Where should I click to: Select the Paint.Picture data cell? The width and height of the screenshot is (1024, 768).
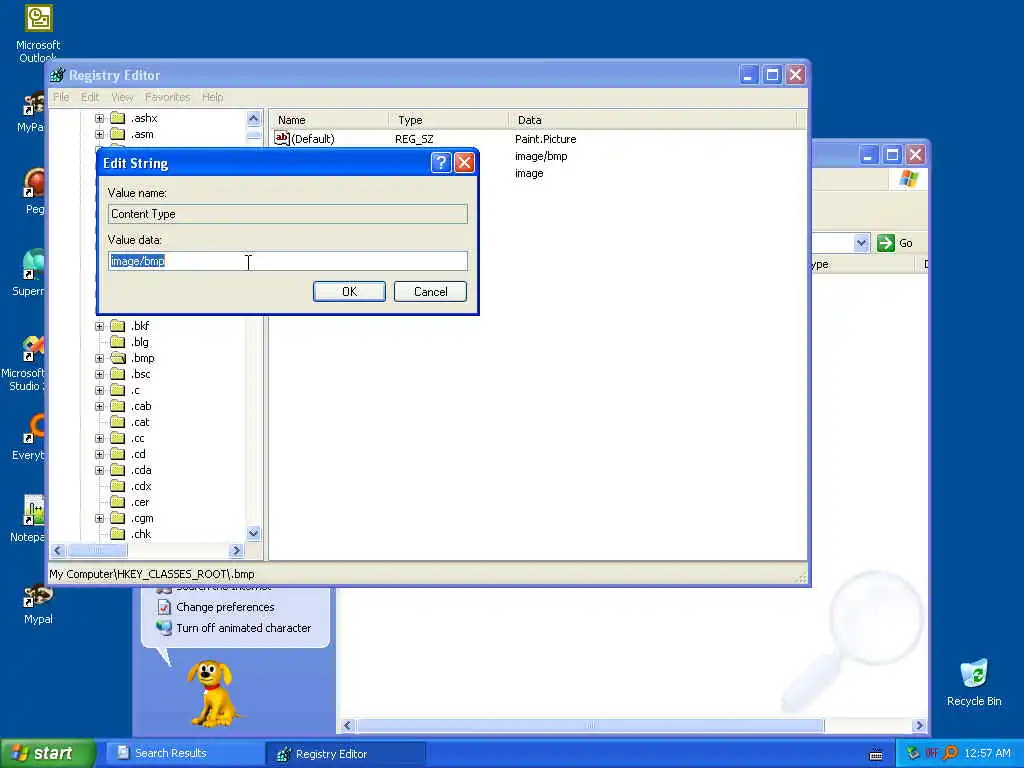click(x=545, y=139)
